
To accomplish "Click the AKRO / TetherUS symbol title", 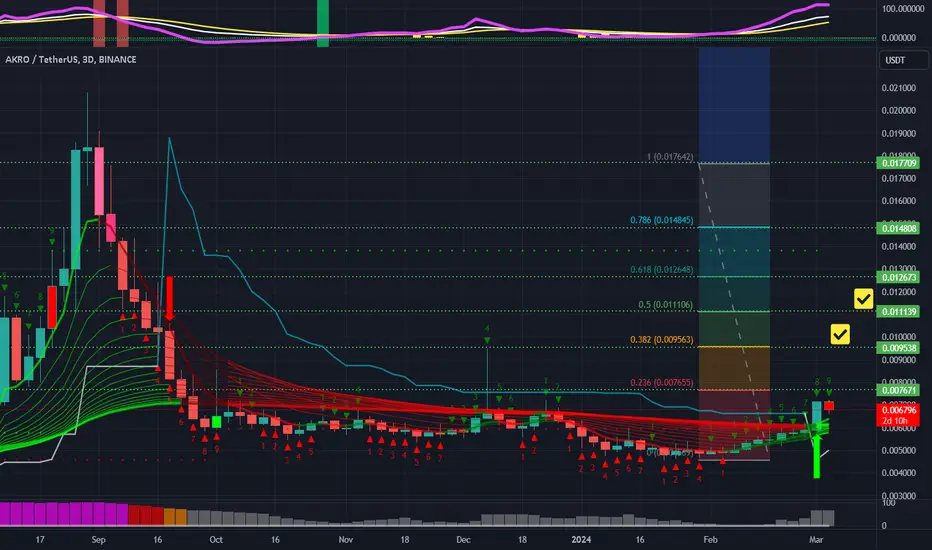I will click(x=68, y=60).
